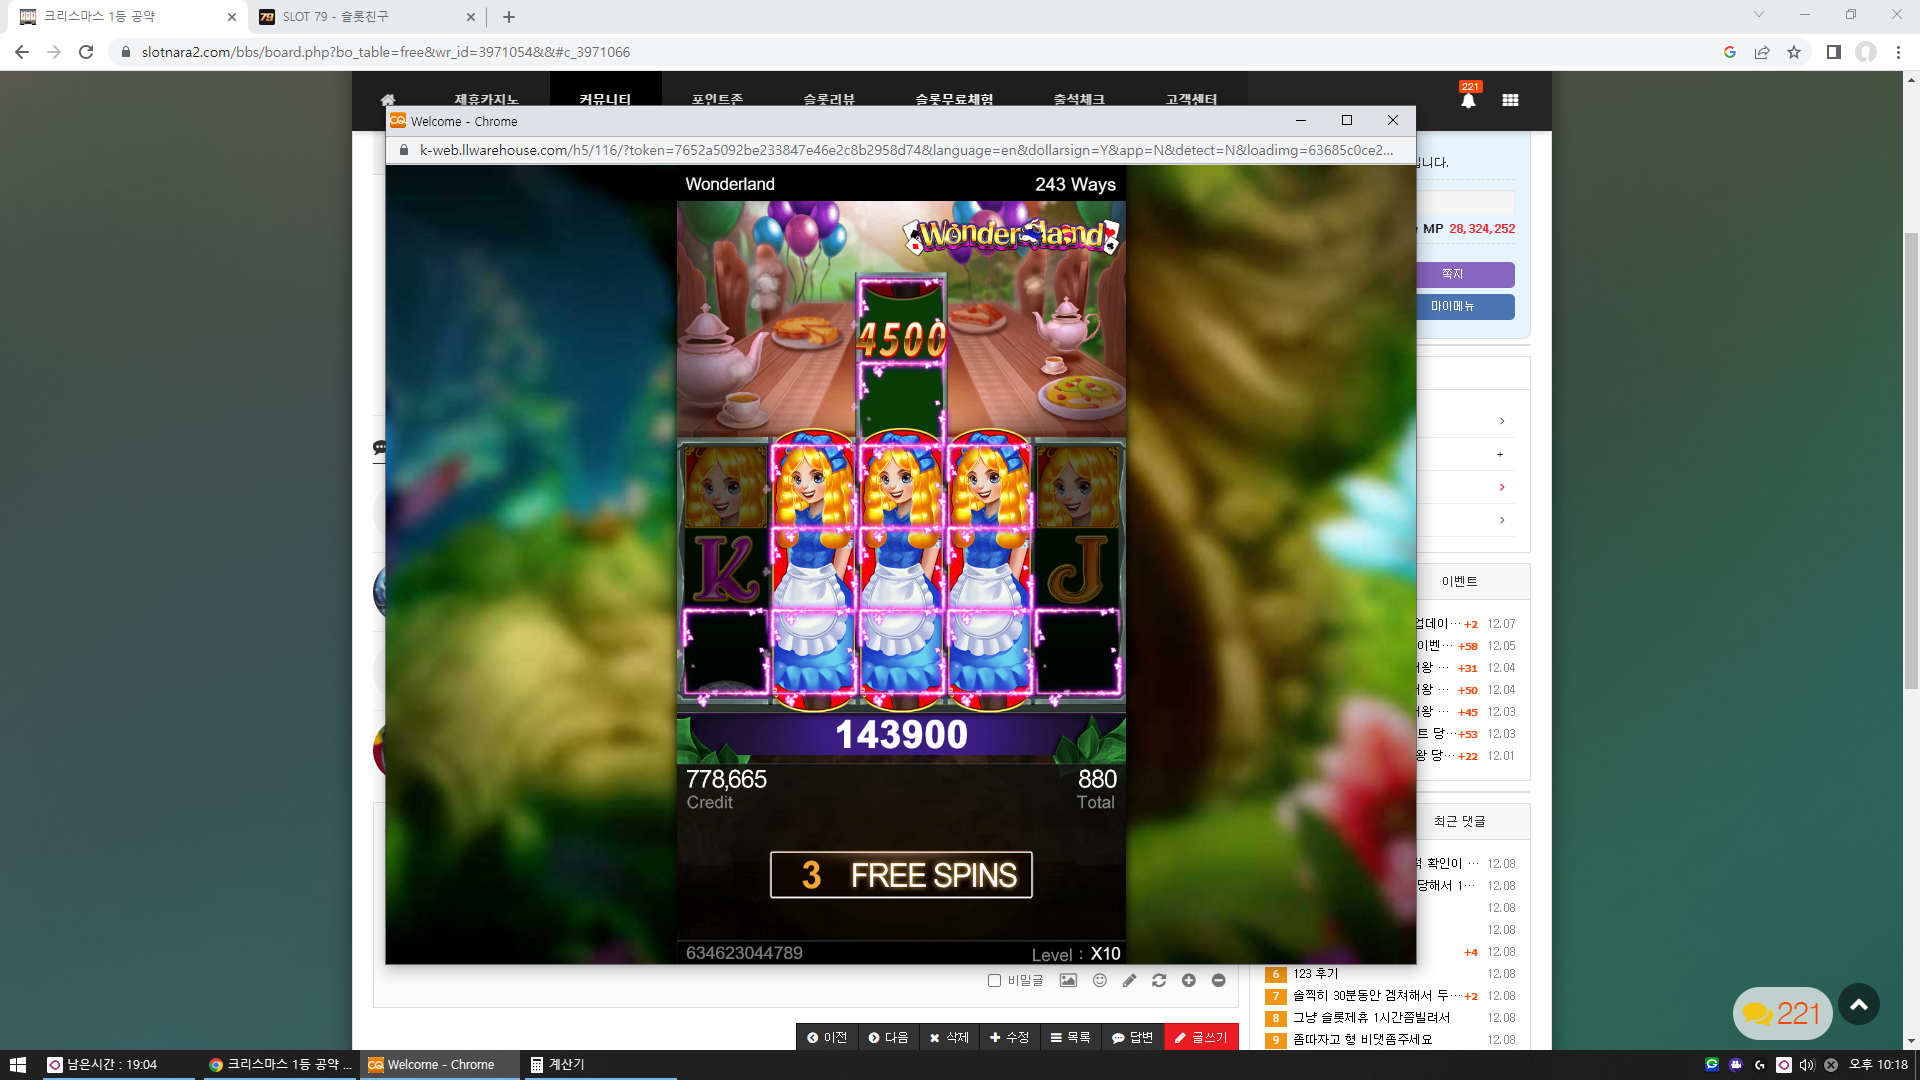
Task: Click the main Chrome address bar URL
Action: click(x=386, y=52)
